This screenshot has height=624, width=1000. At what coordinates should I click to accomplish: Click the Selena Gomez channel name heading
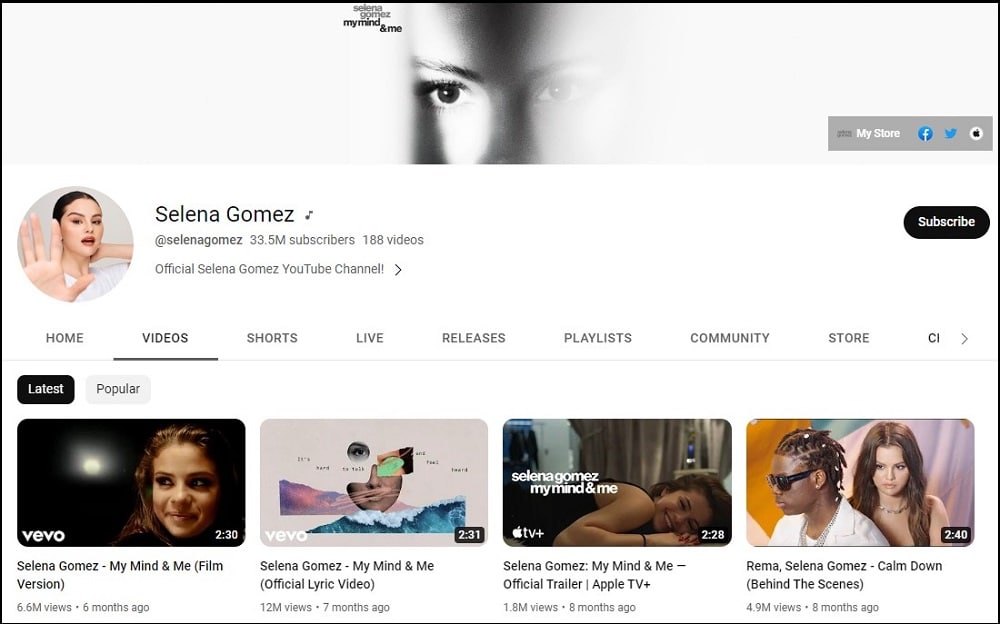click(224, 214)
